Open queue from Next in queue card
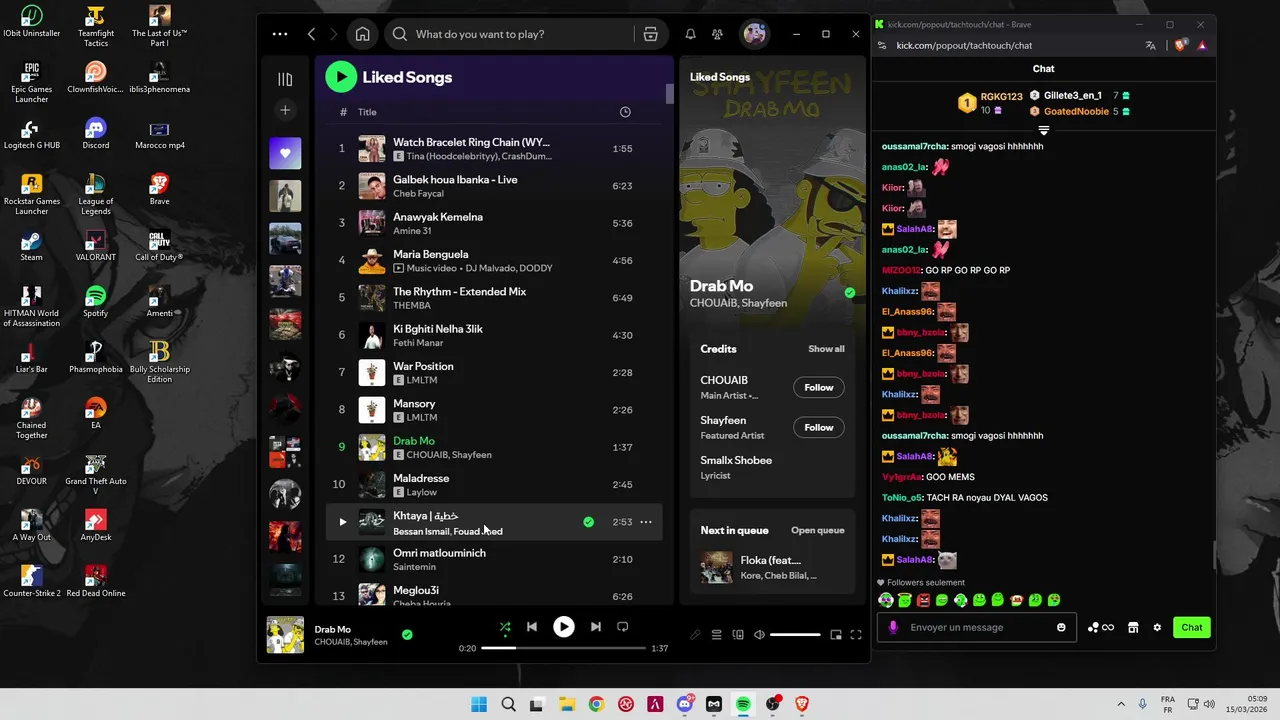Screen dimensions: 1280x720 pos(818,530)
